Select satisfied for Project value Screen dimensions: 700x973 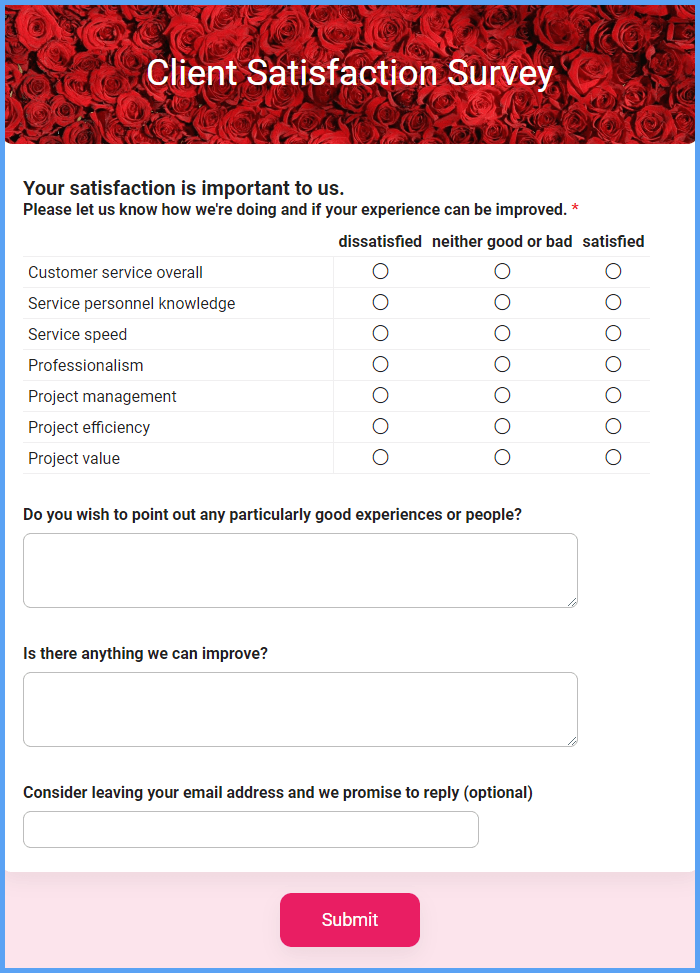pyautogui.click(x=613, y=457)
